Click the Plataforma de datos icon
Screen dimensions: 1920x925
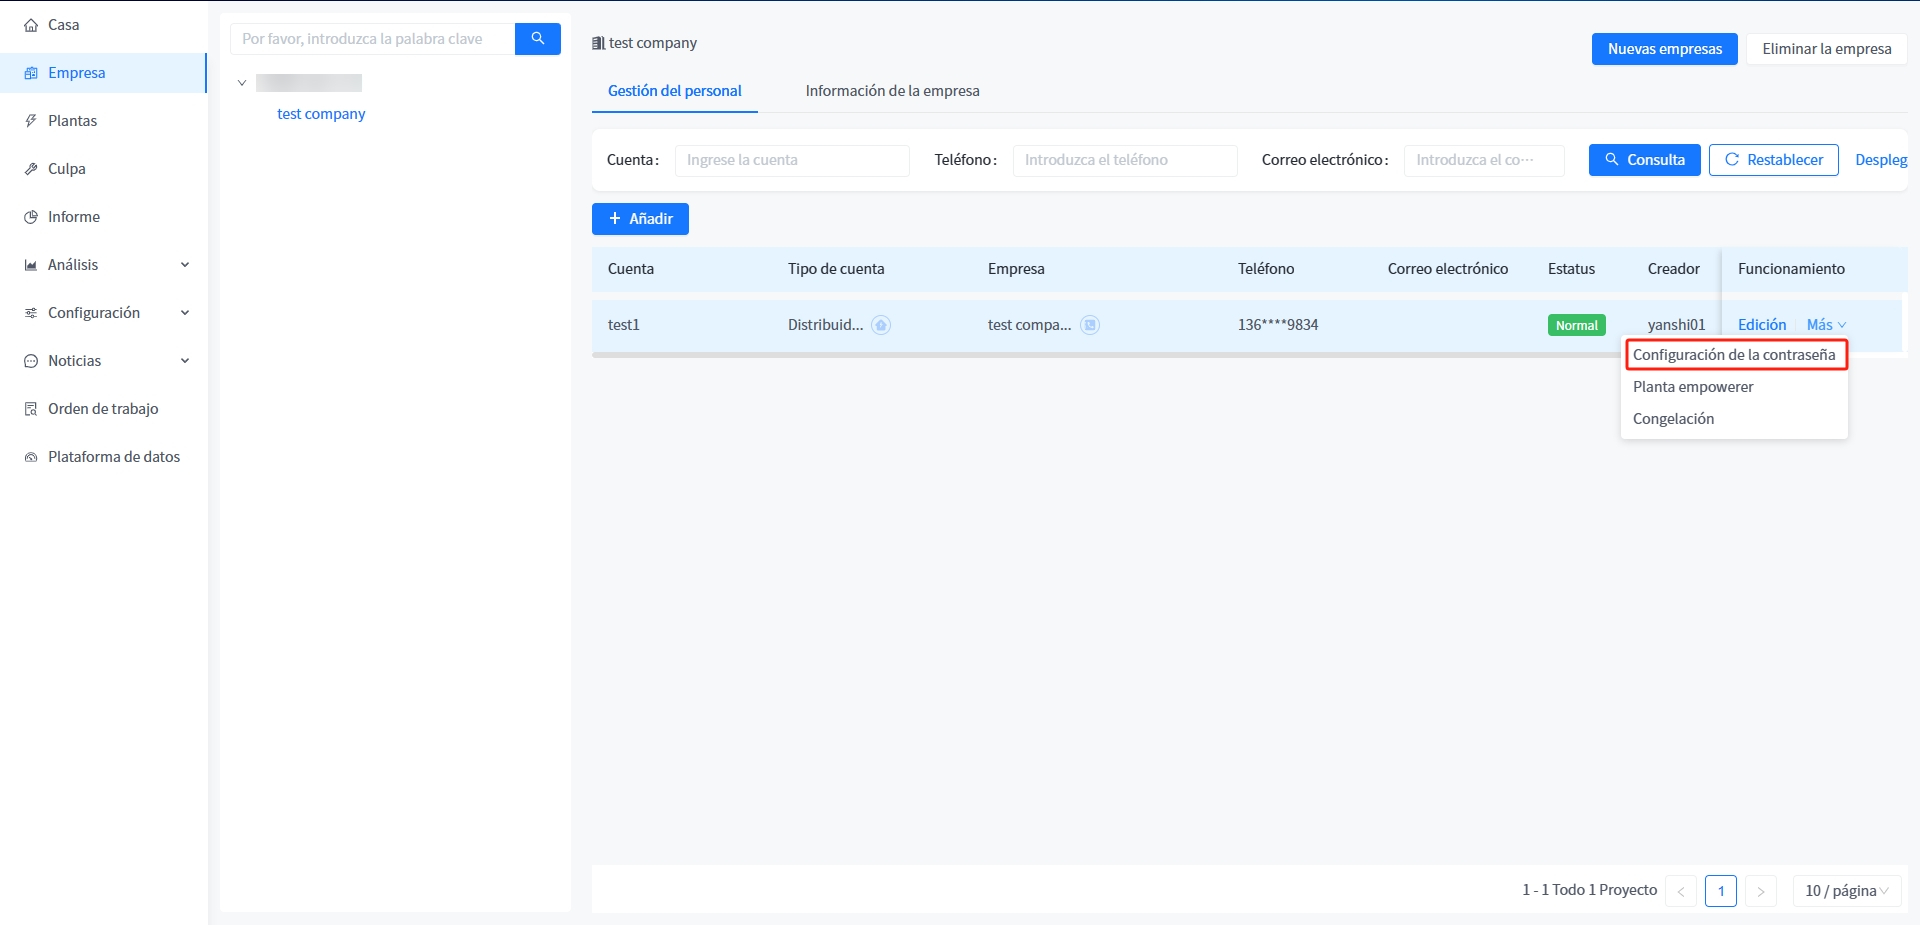31,457
